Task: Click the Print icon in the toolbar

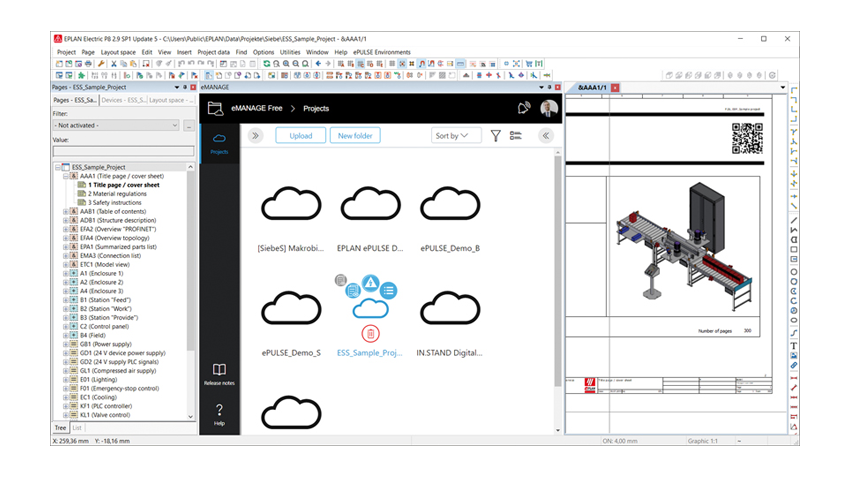Action: [89, 64]
